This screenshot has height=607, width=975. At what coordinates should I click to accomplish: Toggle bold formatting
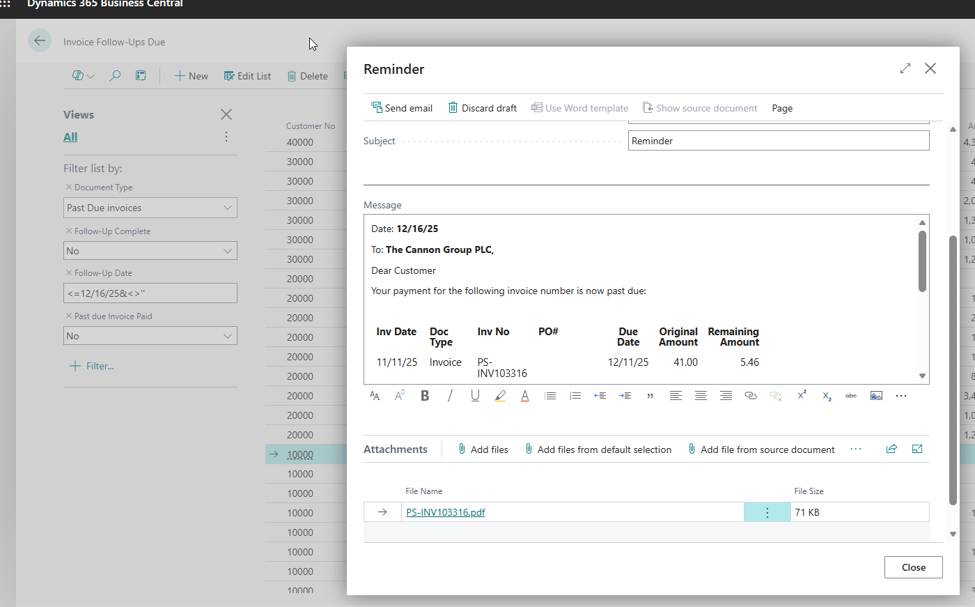click(x=425, y=396)
